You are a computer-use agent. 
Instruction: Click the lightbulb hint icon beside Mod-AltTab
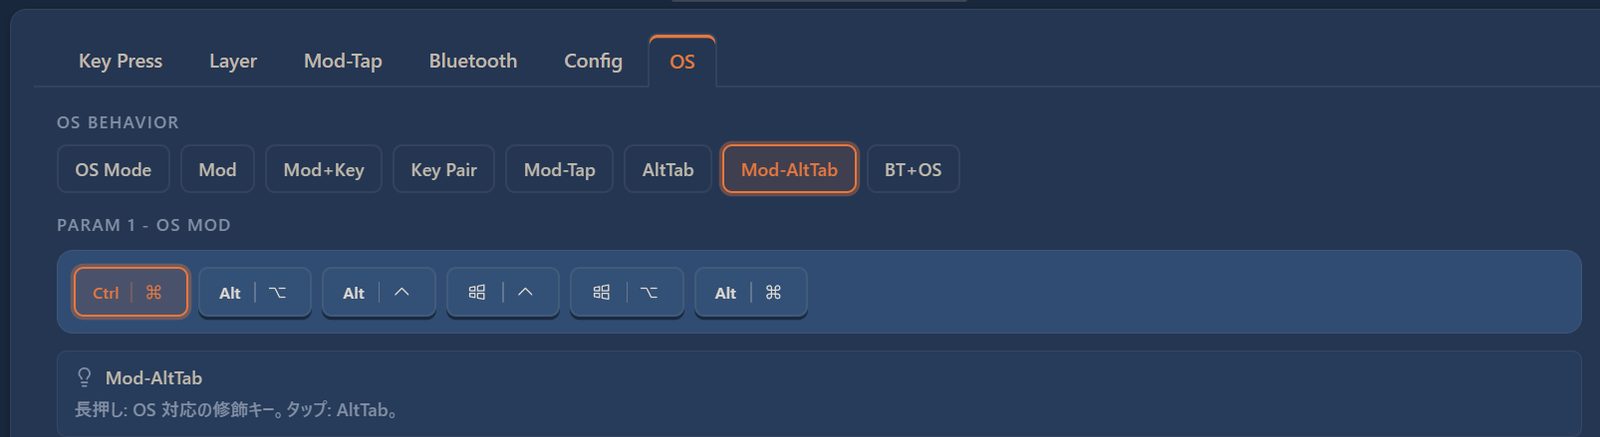[85, 377]
